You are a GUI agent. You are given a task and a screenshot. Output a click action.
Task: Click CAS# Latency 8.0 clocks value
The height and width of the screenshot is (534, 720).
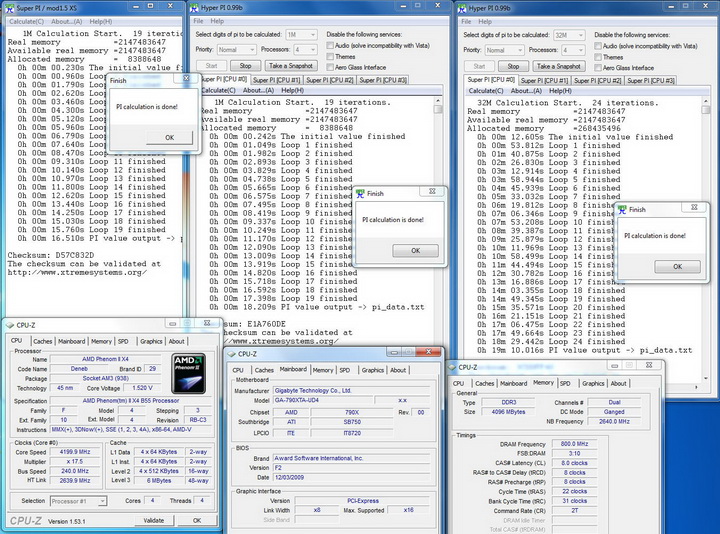[574, 463]
